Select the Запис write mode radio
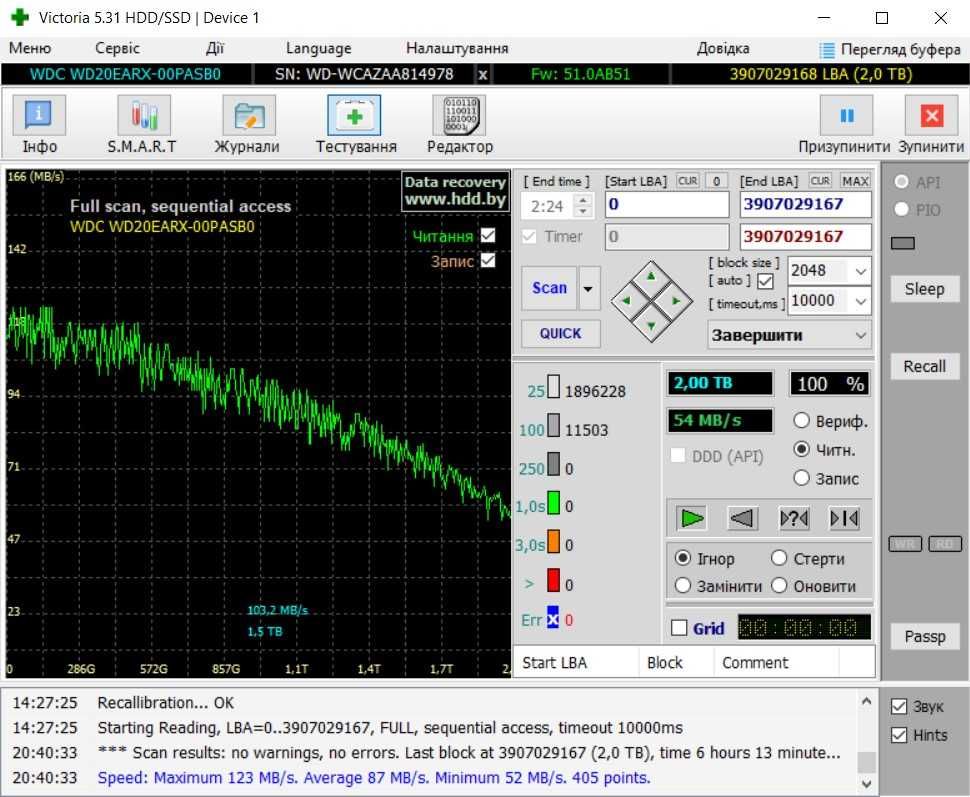The width and height of the screenshot is (970, 797). click(x=801, y=478)
